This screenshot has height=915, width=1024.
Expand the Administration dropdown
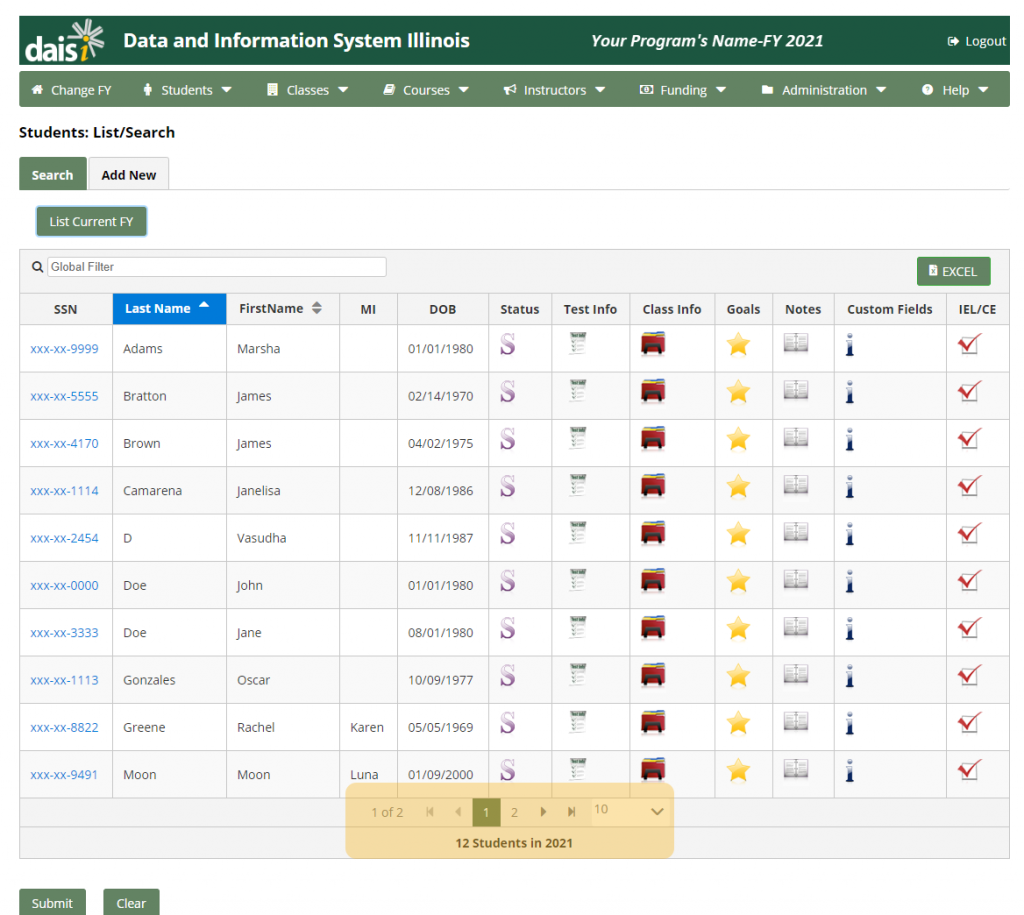pos(822,89)
